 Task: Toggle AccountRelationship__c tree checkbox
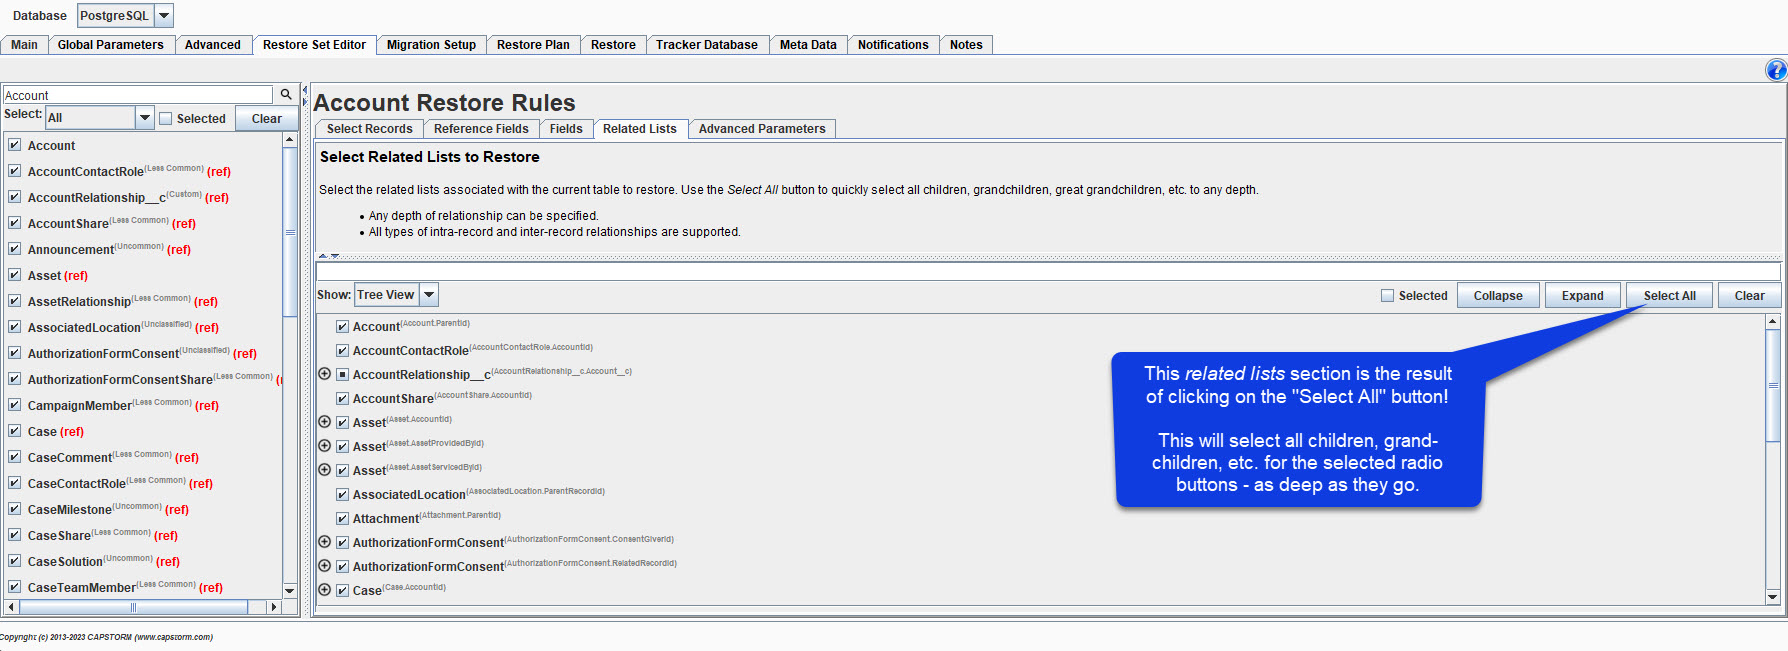point(342,374)
